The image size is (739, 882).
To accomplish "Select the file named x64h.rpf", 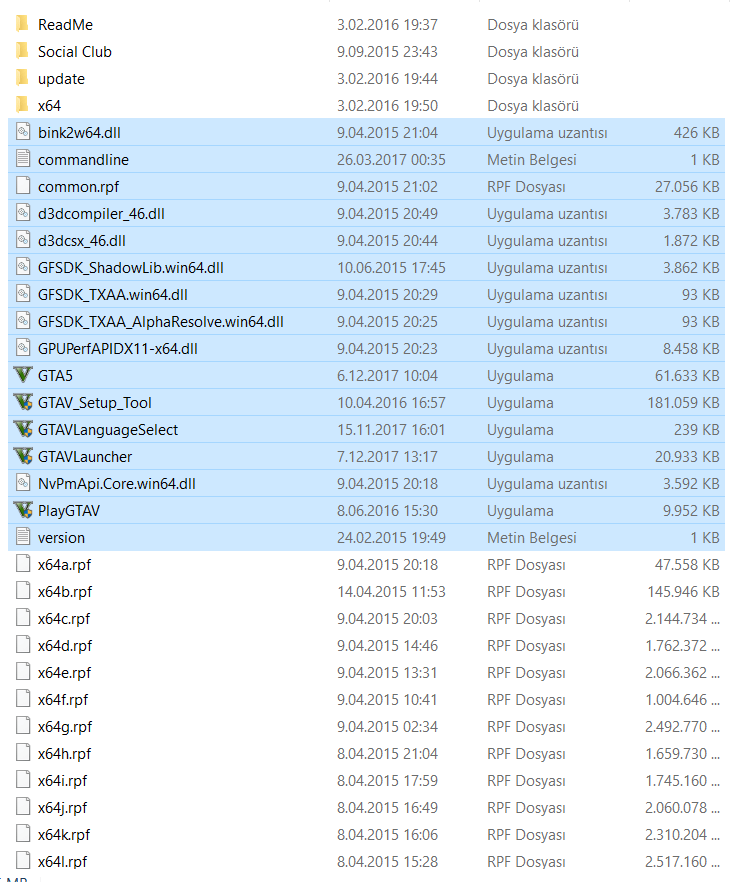I will pos(64,754).
